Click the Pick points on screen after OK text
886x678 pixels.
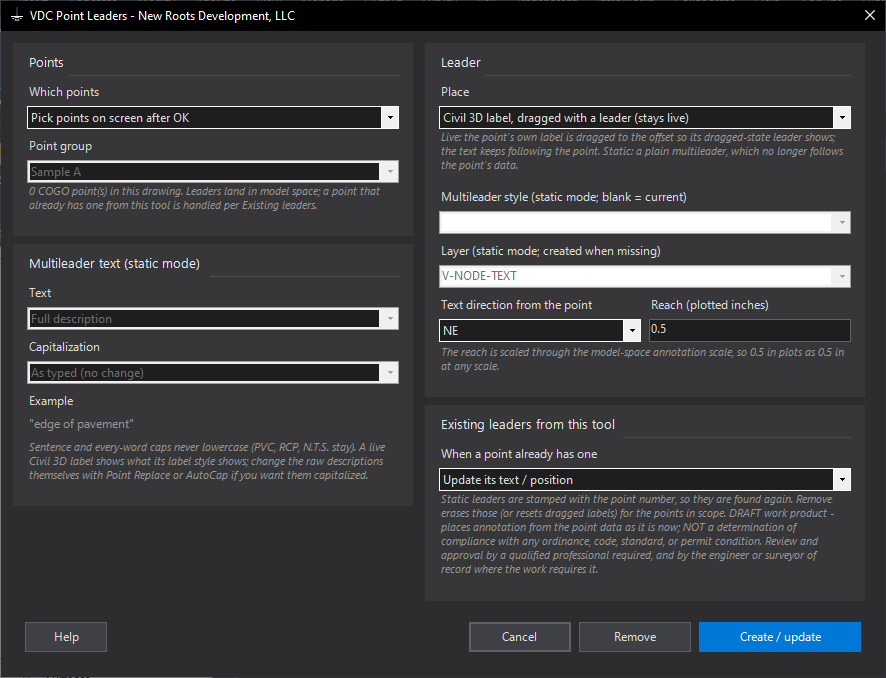[110, 118]
